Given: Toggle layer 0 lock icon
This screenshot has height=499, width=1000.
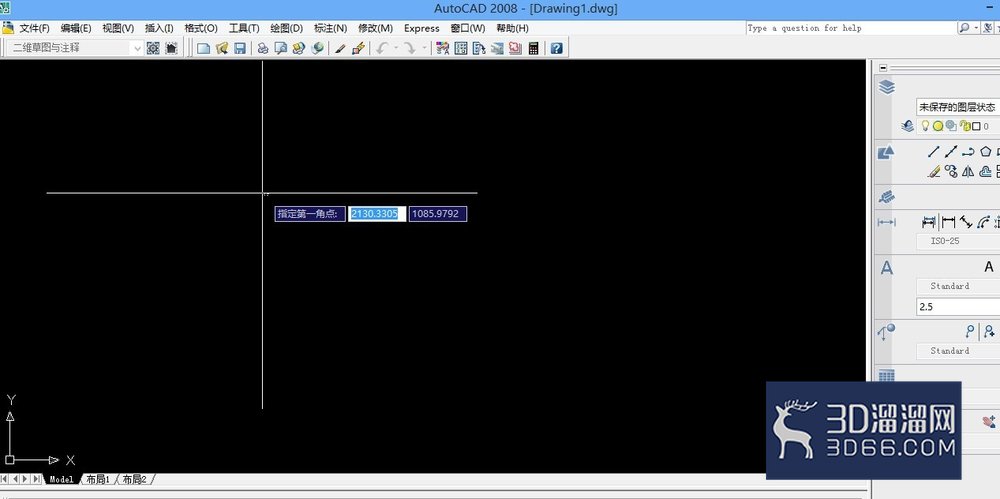Looking at the screenshot, I should click(964, 126).
